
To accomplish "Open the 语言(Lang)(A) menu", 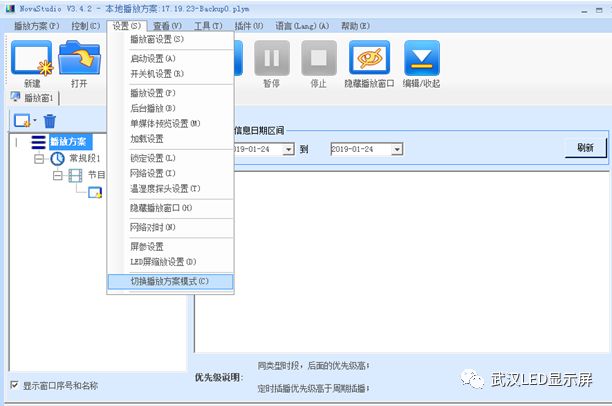I will [x=302, y=26].
